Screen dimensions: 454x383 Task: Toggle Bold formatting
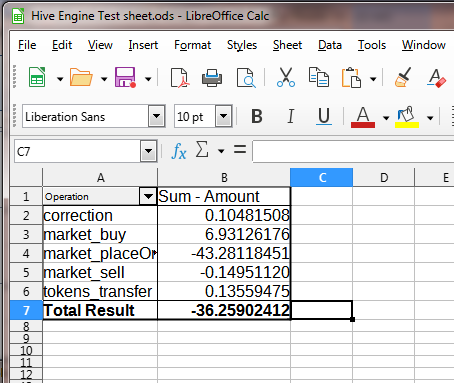tap(257, 117)
